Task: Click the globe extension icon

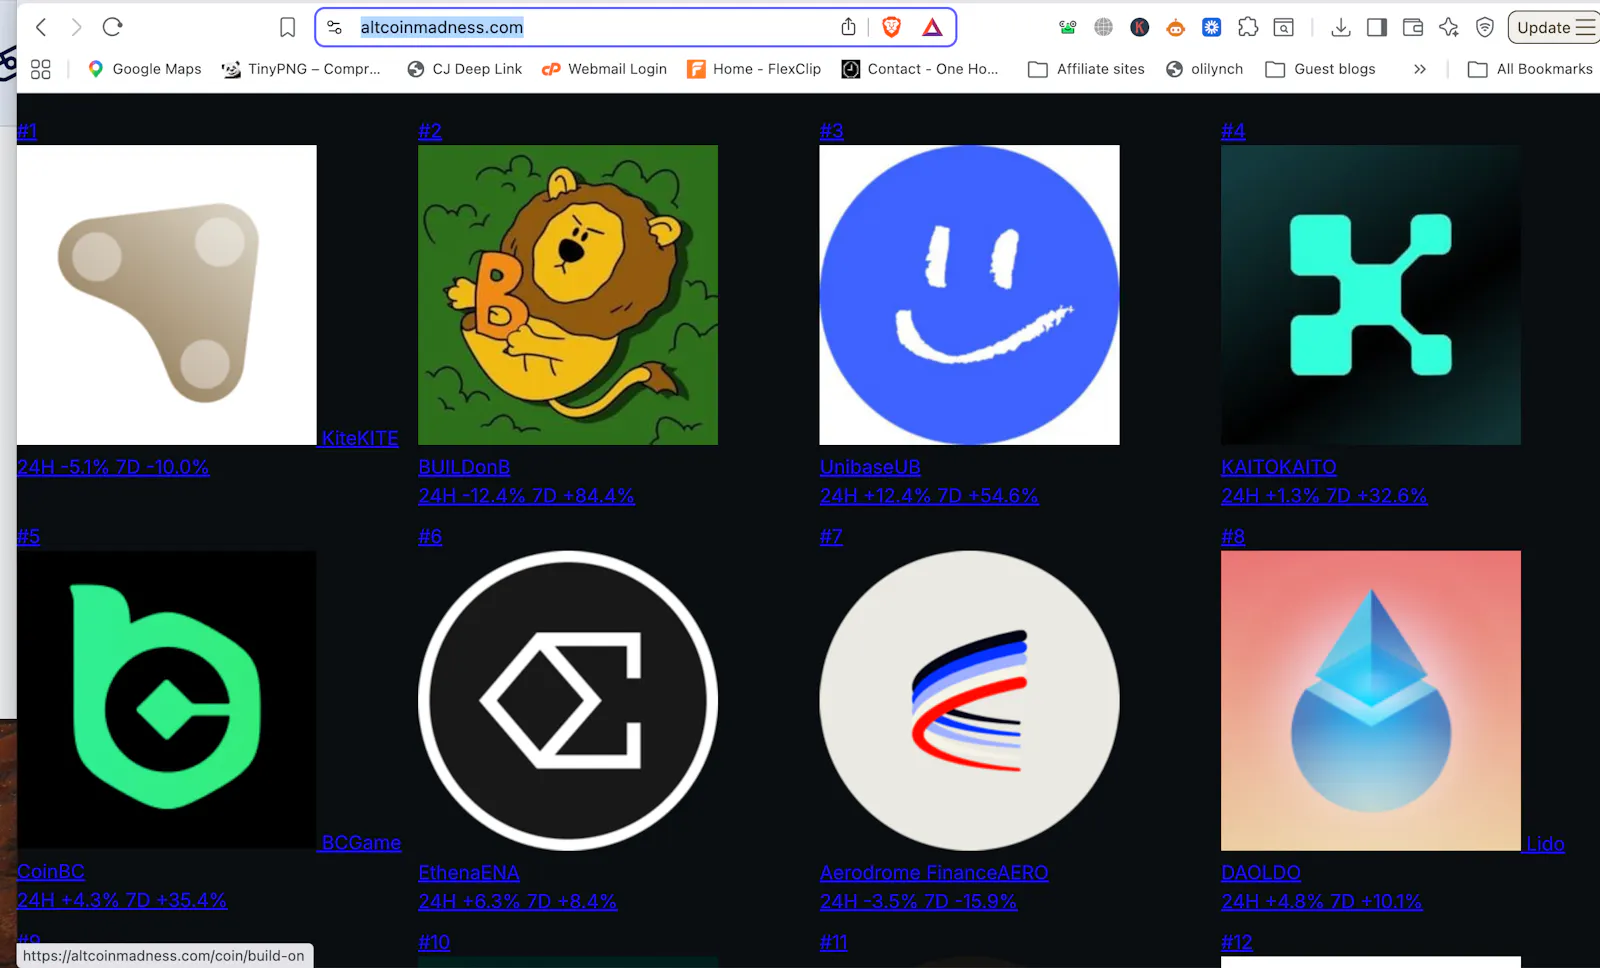Action: click(1104, 27)
